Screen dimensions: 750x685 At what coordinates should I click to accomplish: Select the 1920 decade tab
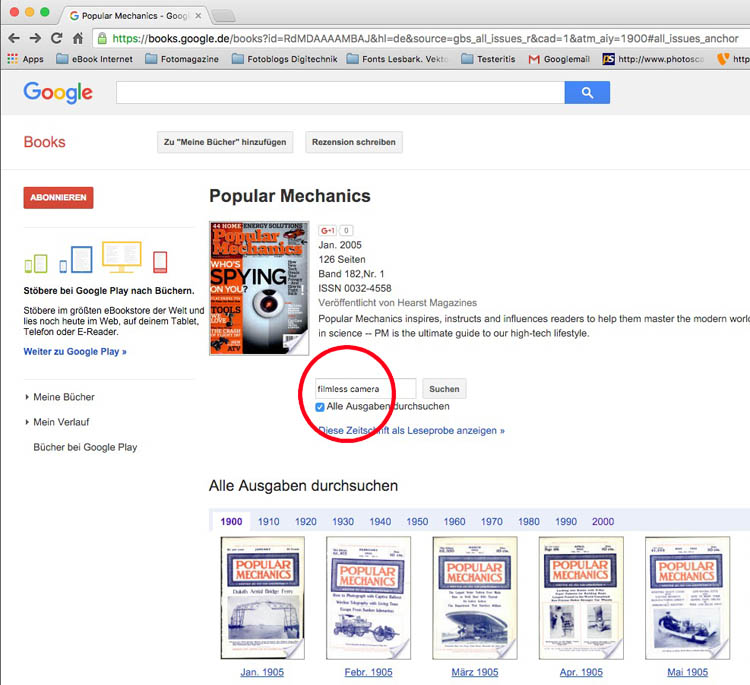pyautogui.click(x=306, y=521)
